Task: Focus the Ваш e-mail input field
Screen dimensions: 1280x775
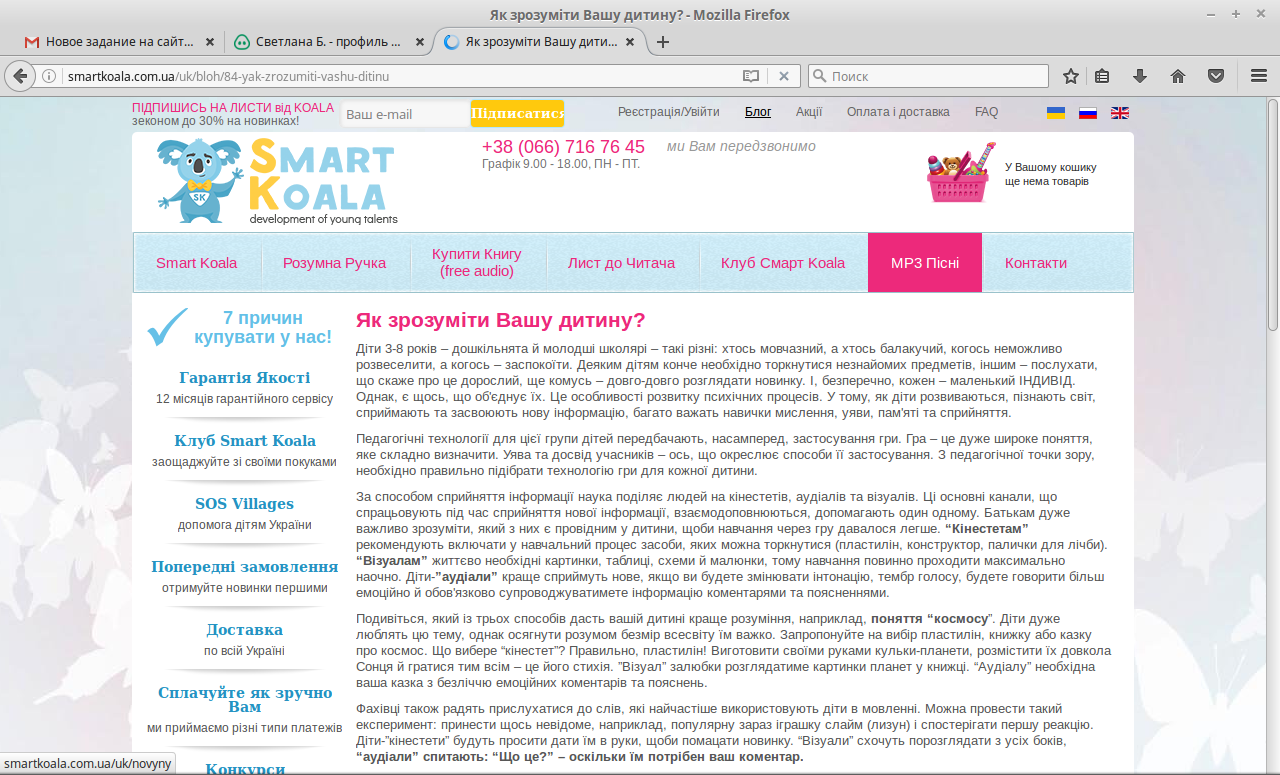Action: coord(405,114)
